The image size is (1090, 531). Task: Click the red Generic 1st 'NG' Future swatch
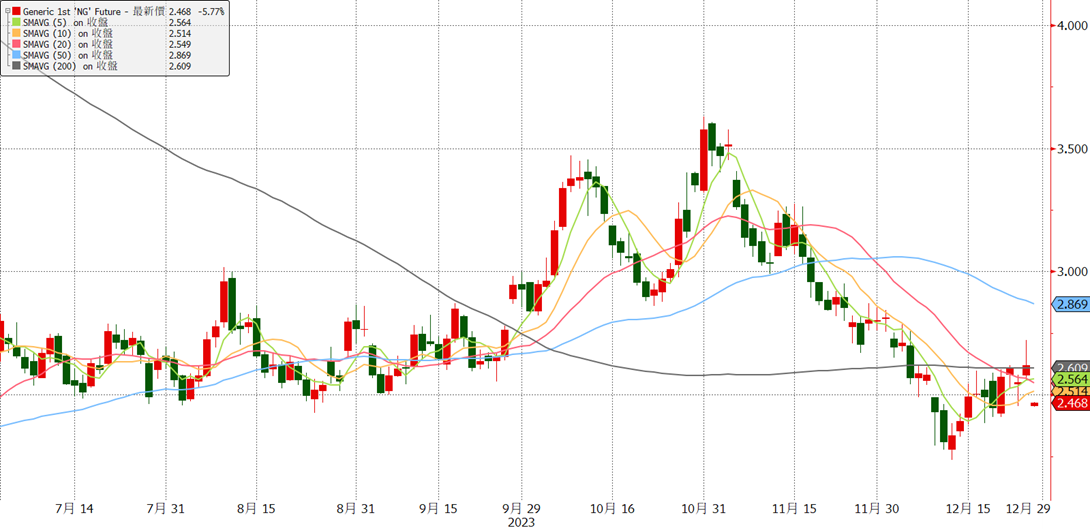16,11
